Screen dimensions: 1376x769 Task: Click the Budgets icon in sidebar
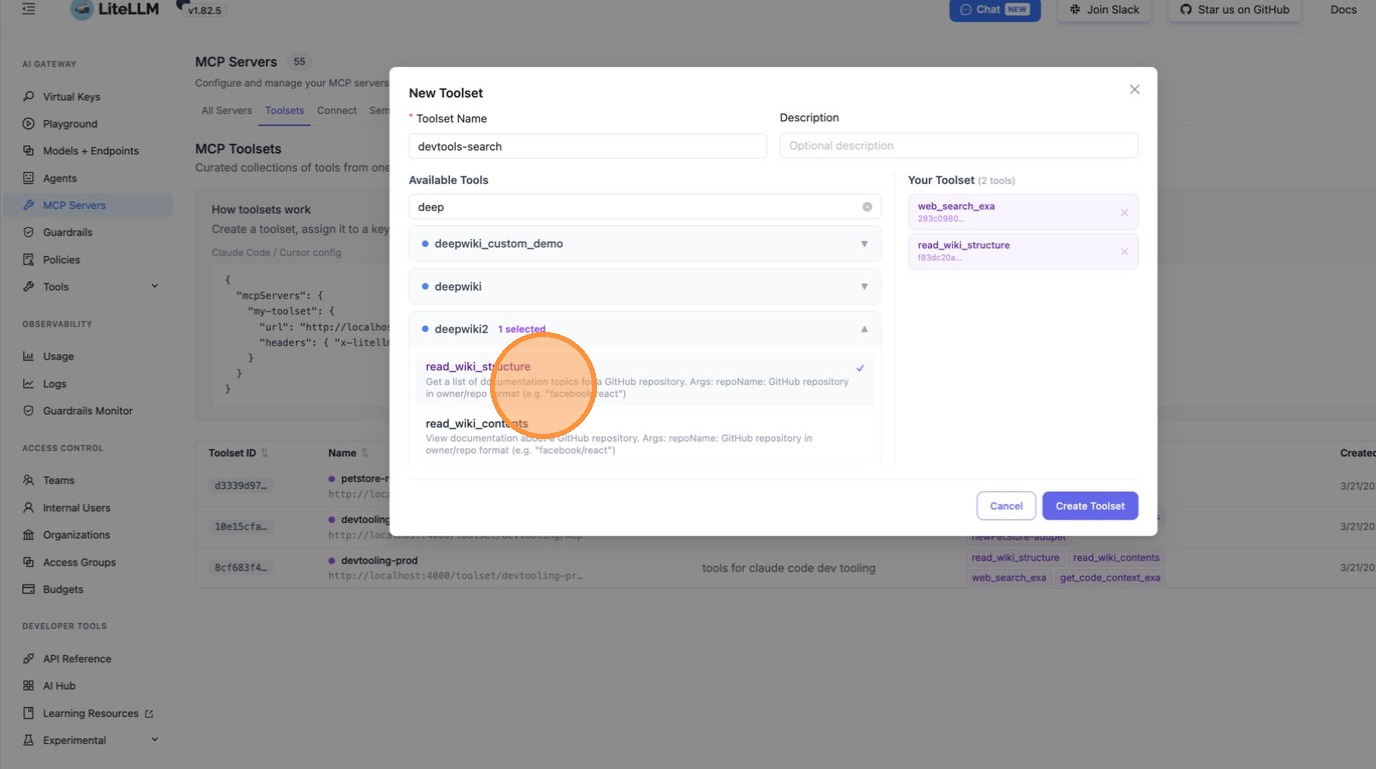28,589
